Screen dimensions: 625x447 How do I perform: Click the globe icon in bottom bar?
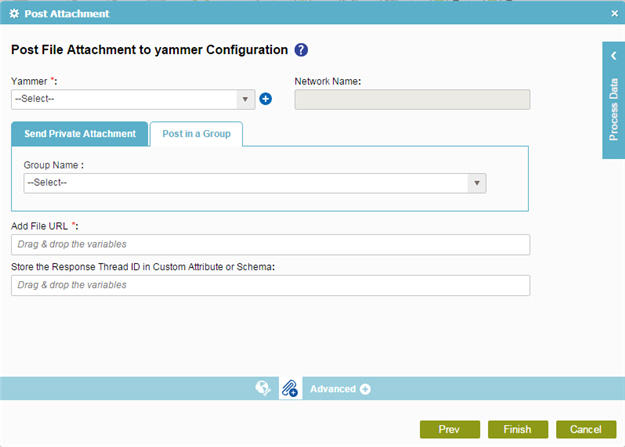[263, 388]
